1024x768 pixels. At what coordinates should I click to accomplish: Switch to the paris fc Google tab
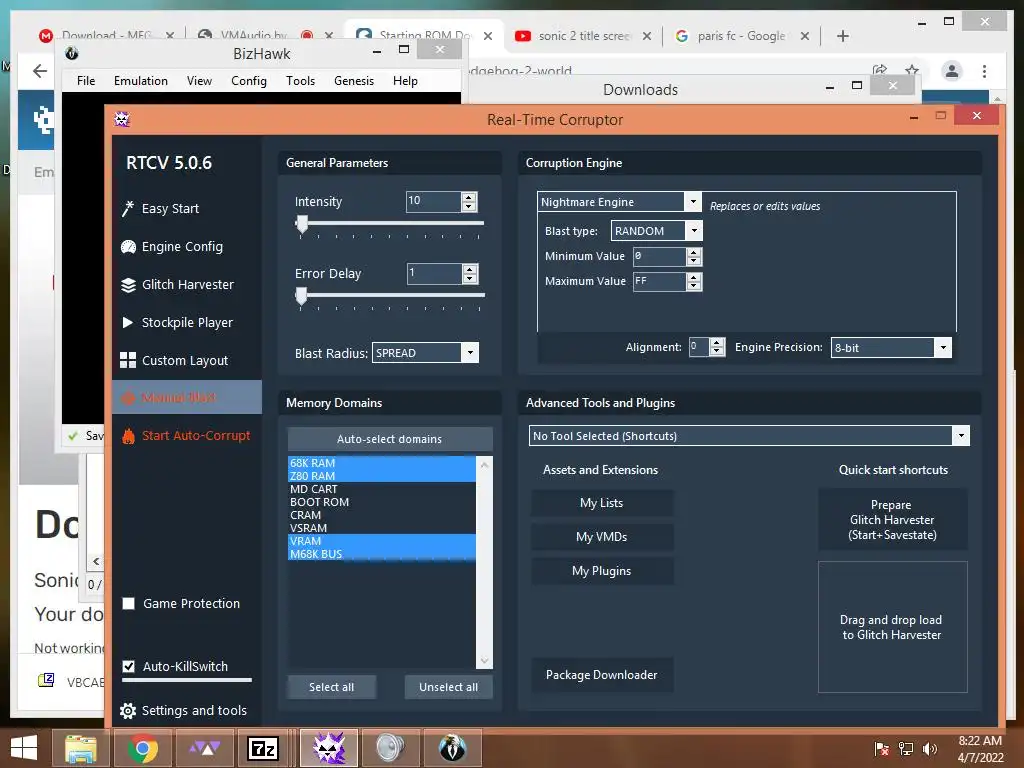741,36
